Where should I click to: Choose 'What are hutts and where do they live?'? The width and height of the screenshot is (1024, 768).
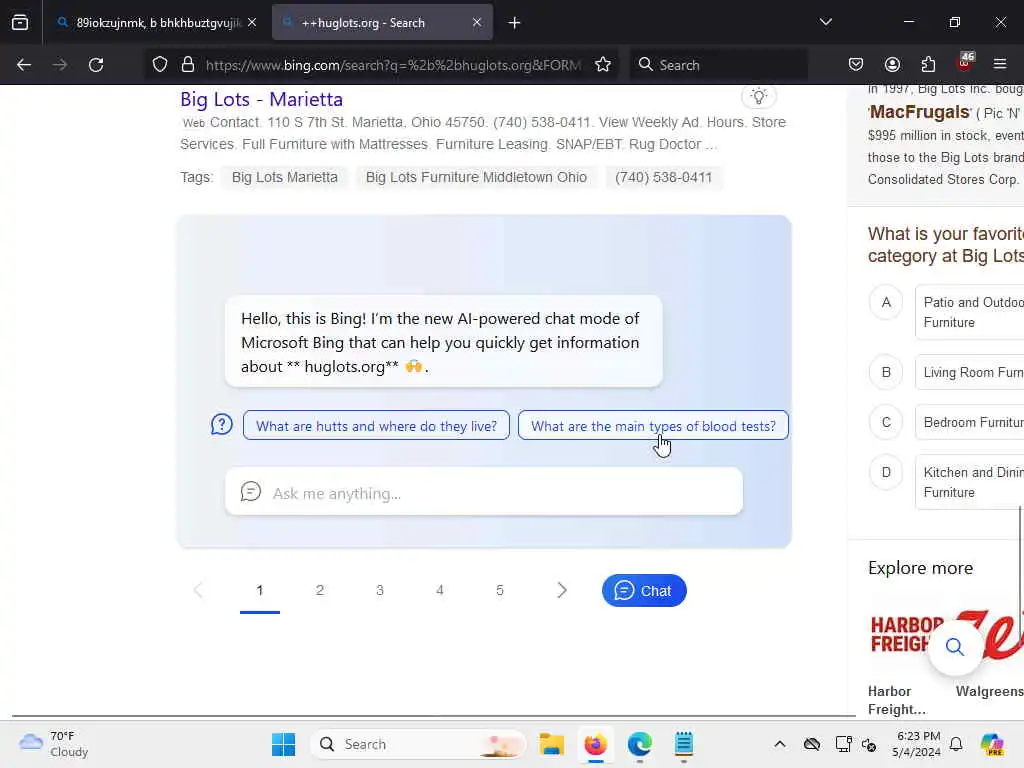[376, 426]
